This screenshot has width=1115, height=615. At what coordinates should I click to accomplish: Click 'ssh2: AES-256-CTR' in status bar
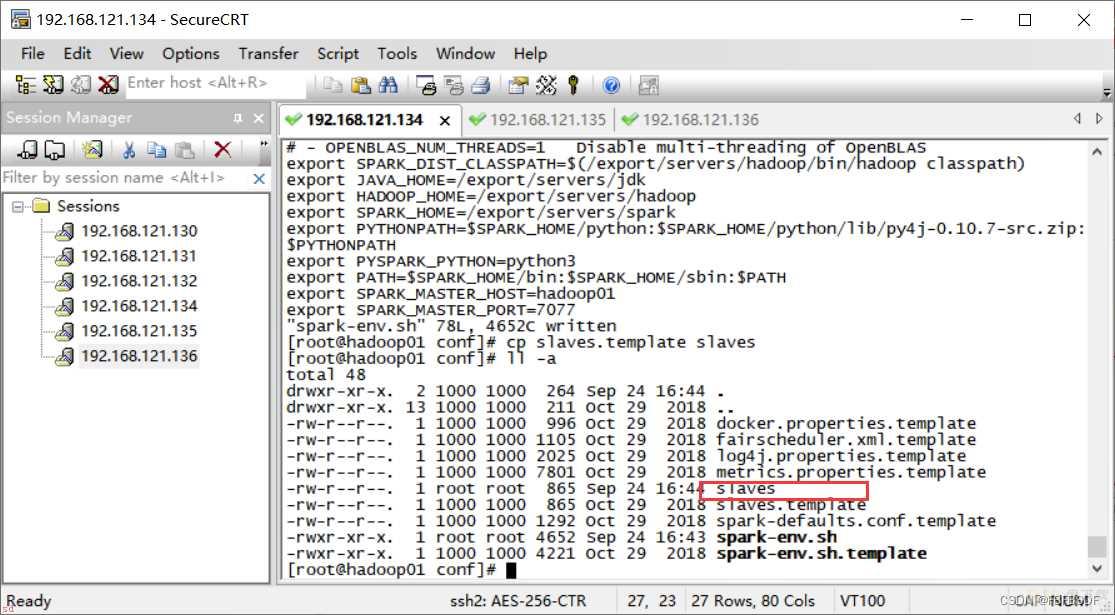(518, 601)
